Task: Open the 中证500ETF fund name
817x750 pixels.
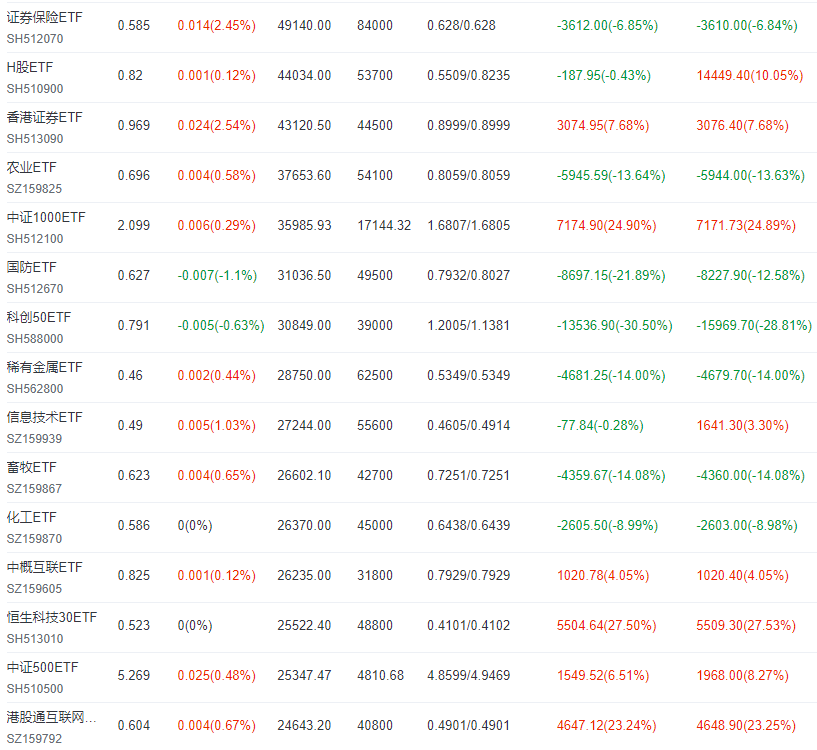Action: [x=42, y=668]
